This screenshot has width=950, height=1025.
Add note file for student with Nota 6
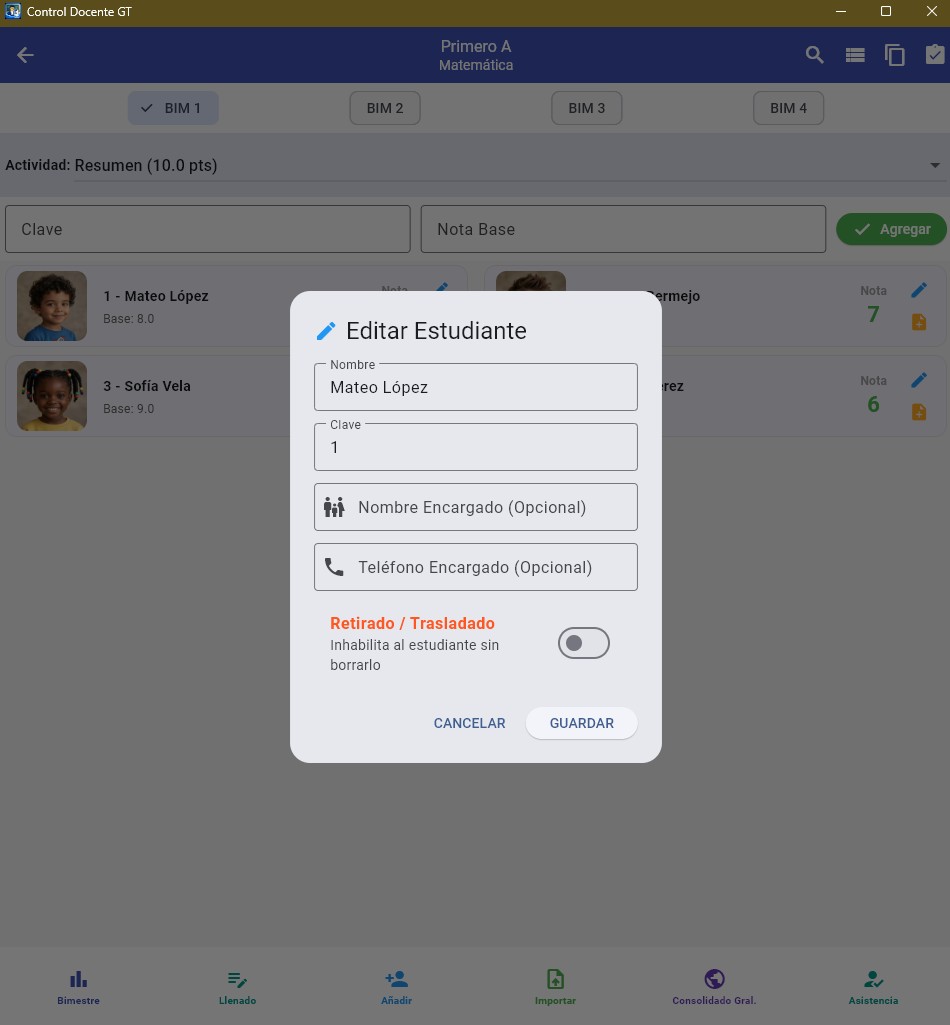click(919, 412)
